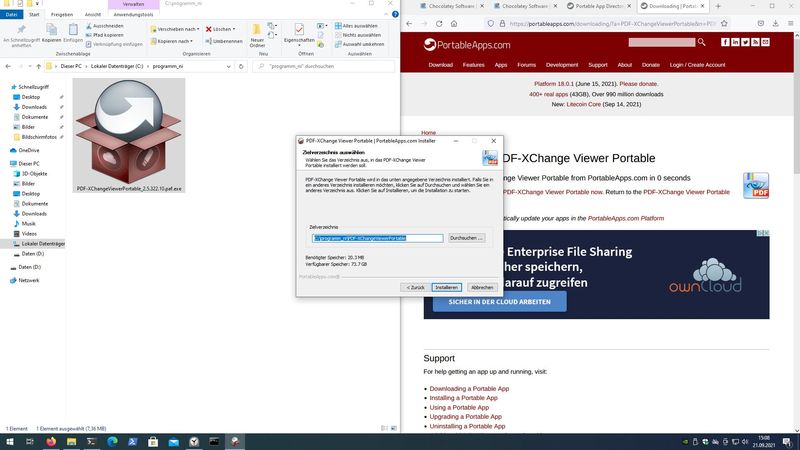The height and width of the screenshot is (450, 800).
Task: Click the Kopieren ribbon icon
Action: pyautogui.click(x=52, y=33)
